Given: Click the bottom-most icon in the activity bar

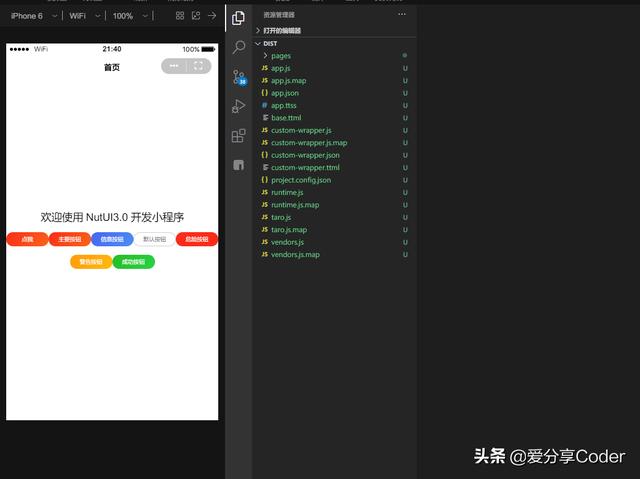Looking at the screenshot, I should [238, 165].
